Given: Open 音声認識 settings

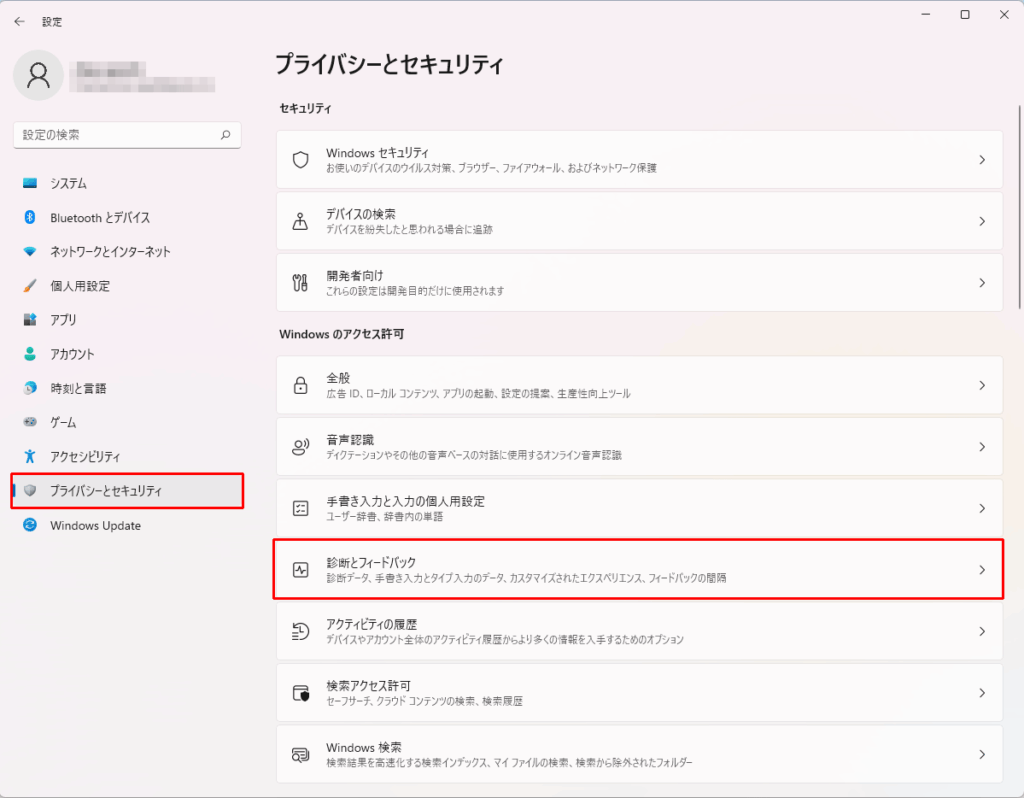Looking at the screenshot, I should (639, 447).
